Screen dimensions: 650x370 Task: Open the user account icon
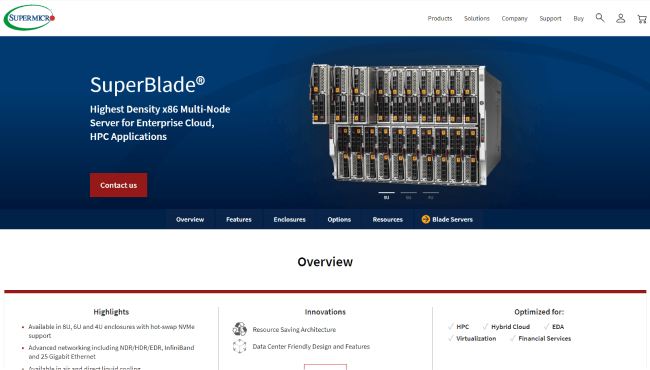click(x=621, y=18)
